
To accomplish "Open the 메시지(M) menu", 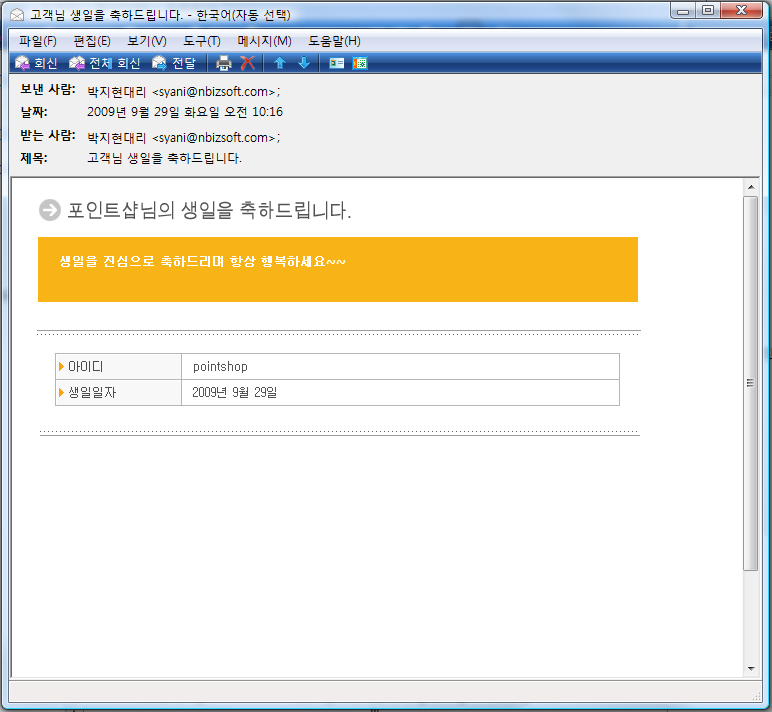I will [x=264, y=41].
